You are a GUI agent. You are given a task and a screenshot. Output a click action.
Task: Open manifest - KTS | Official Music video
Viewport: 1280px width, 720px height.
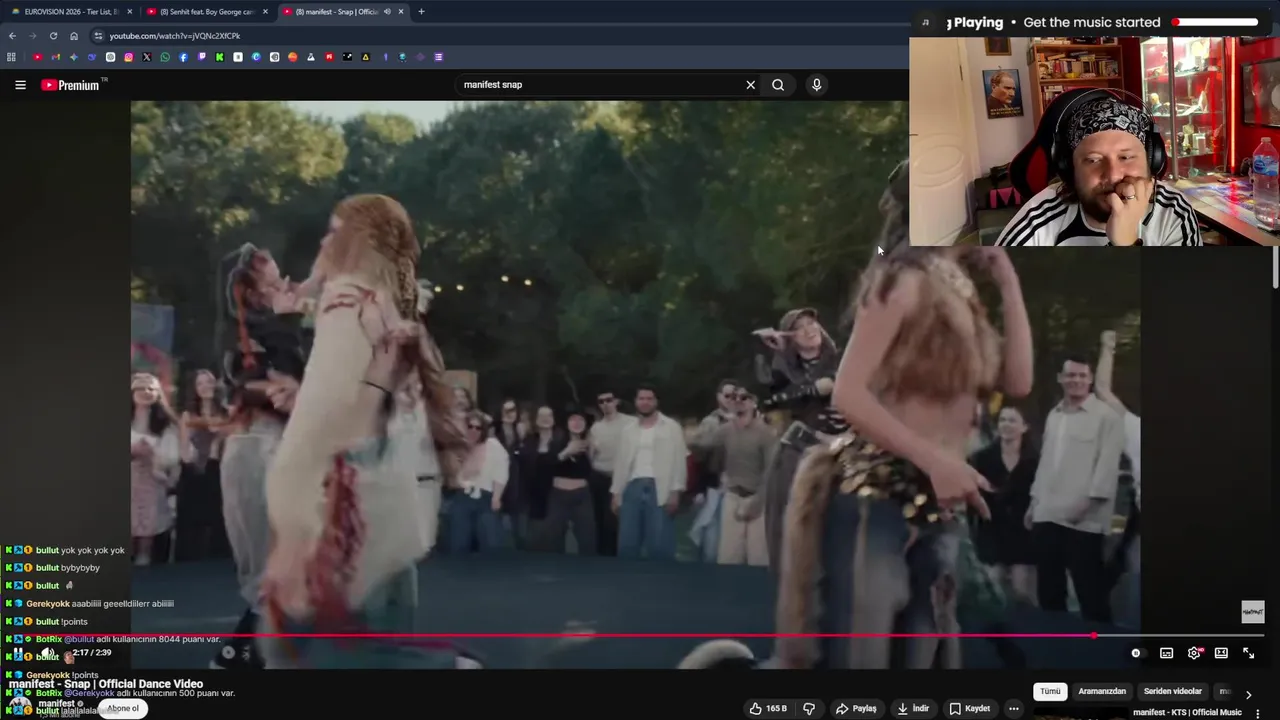[x=1187, y=713]
